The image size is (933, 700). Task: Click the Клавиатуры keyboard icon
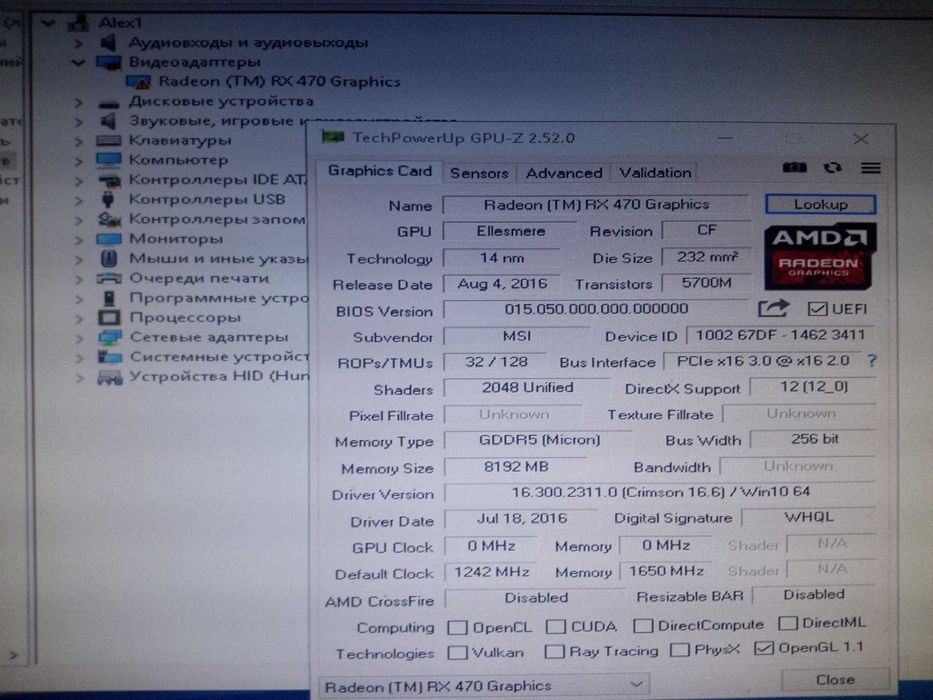(x=109, y=141)
